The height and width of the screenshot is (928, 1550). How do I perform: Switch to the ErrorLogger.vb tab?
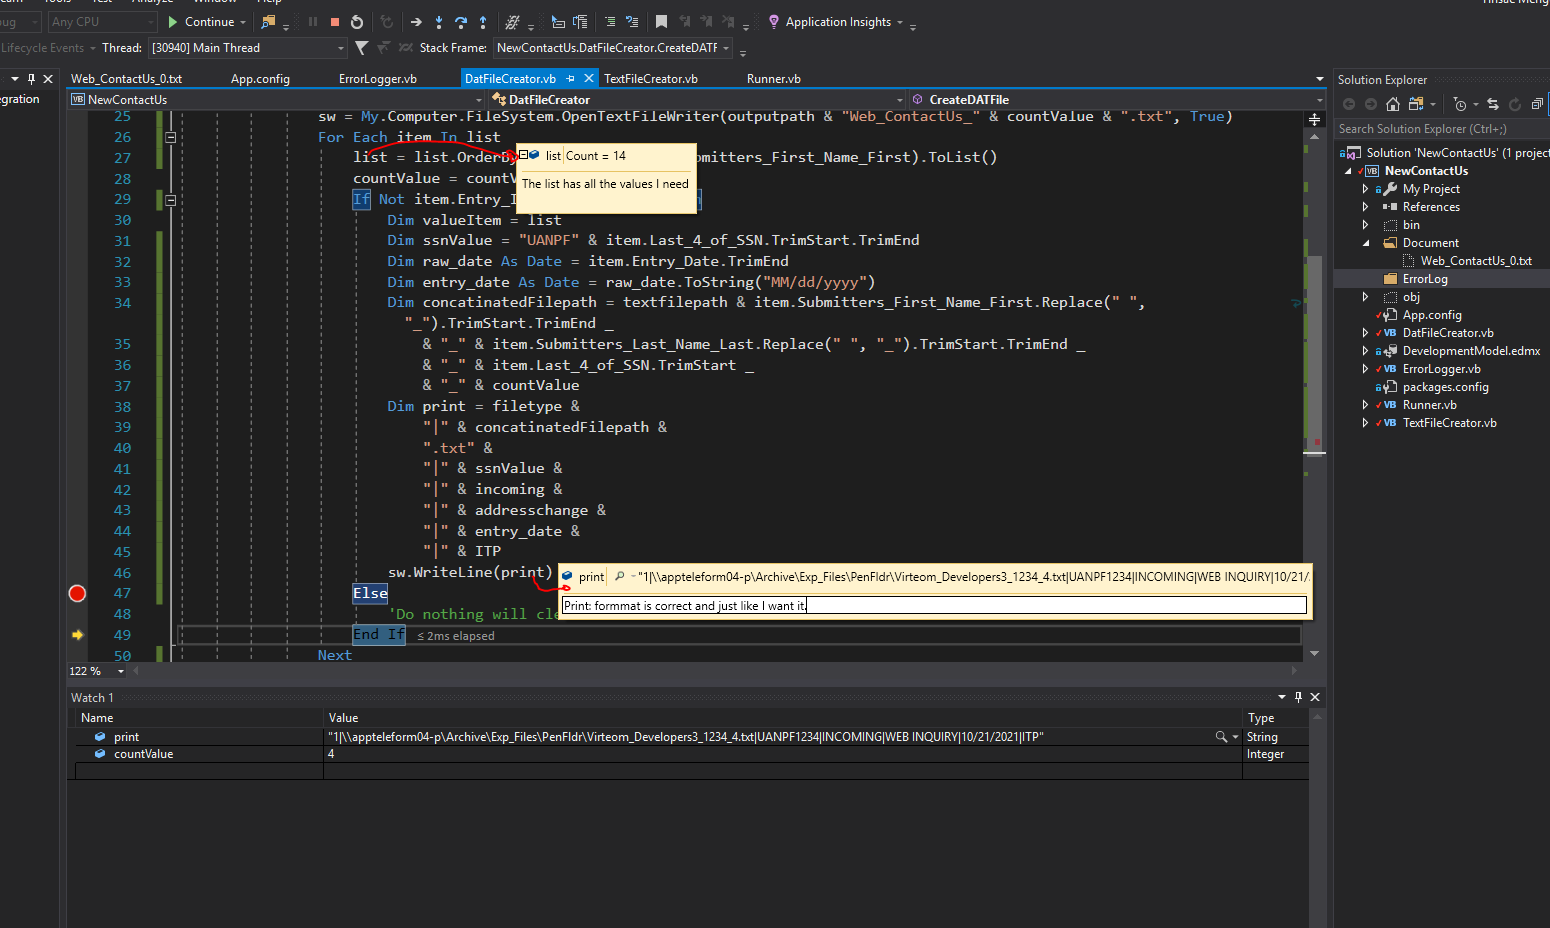(378, 78)
